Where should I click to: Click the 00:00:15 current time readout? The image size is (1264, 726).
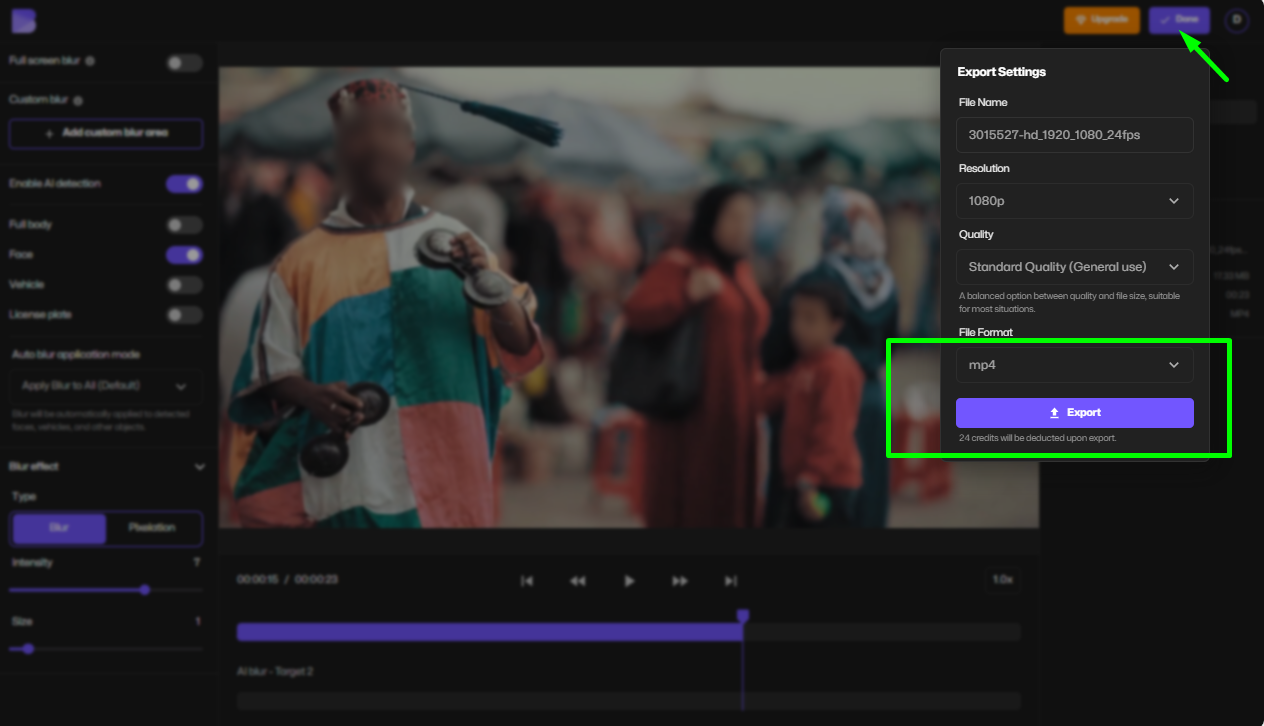pos(257,580)
